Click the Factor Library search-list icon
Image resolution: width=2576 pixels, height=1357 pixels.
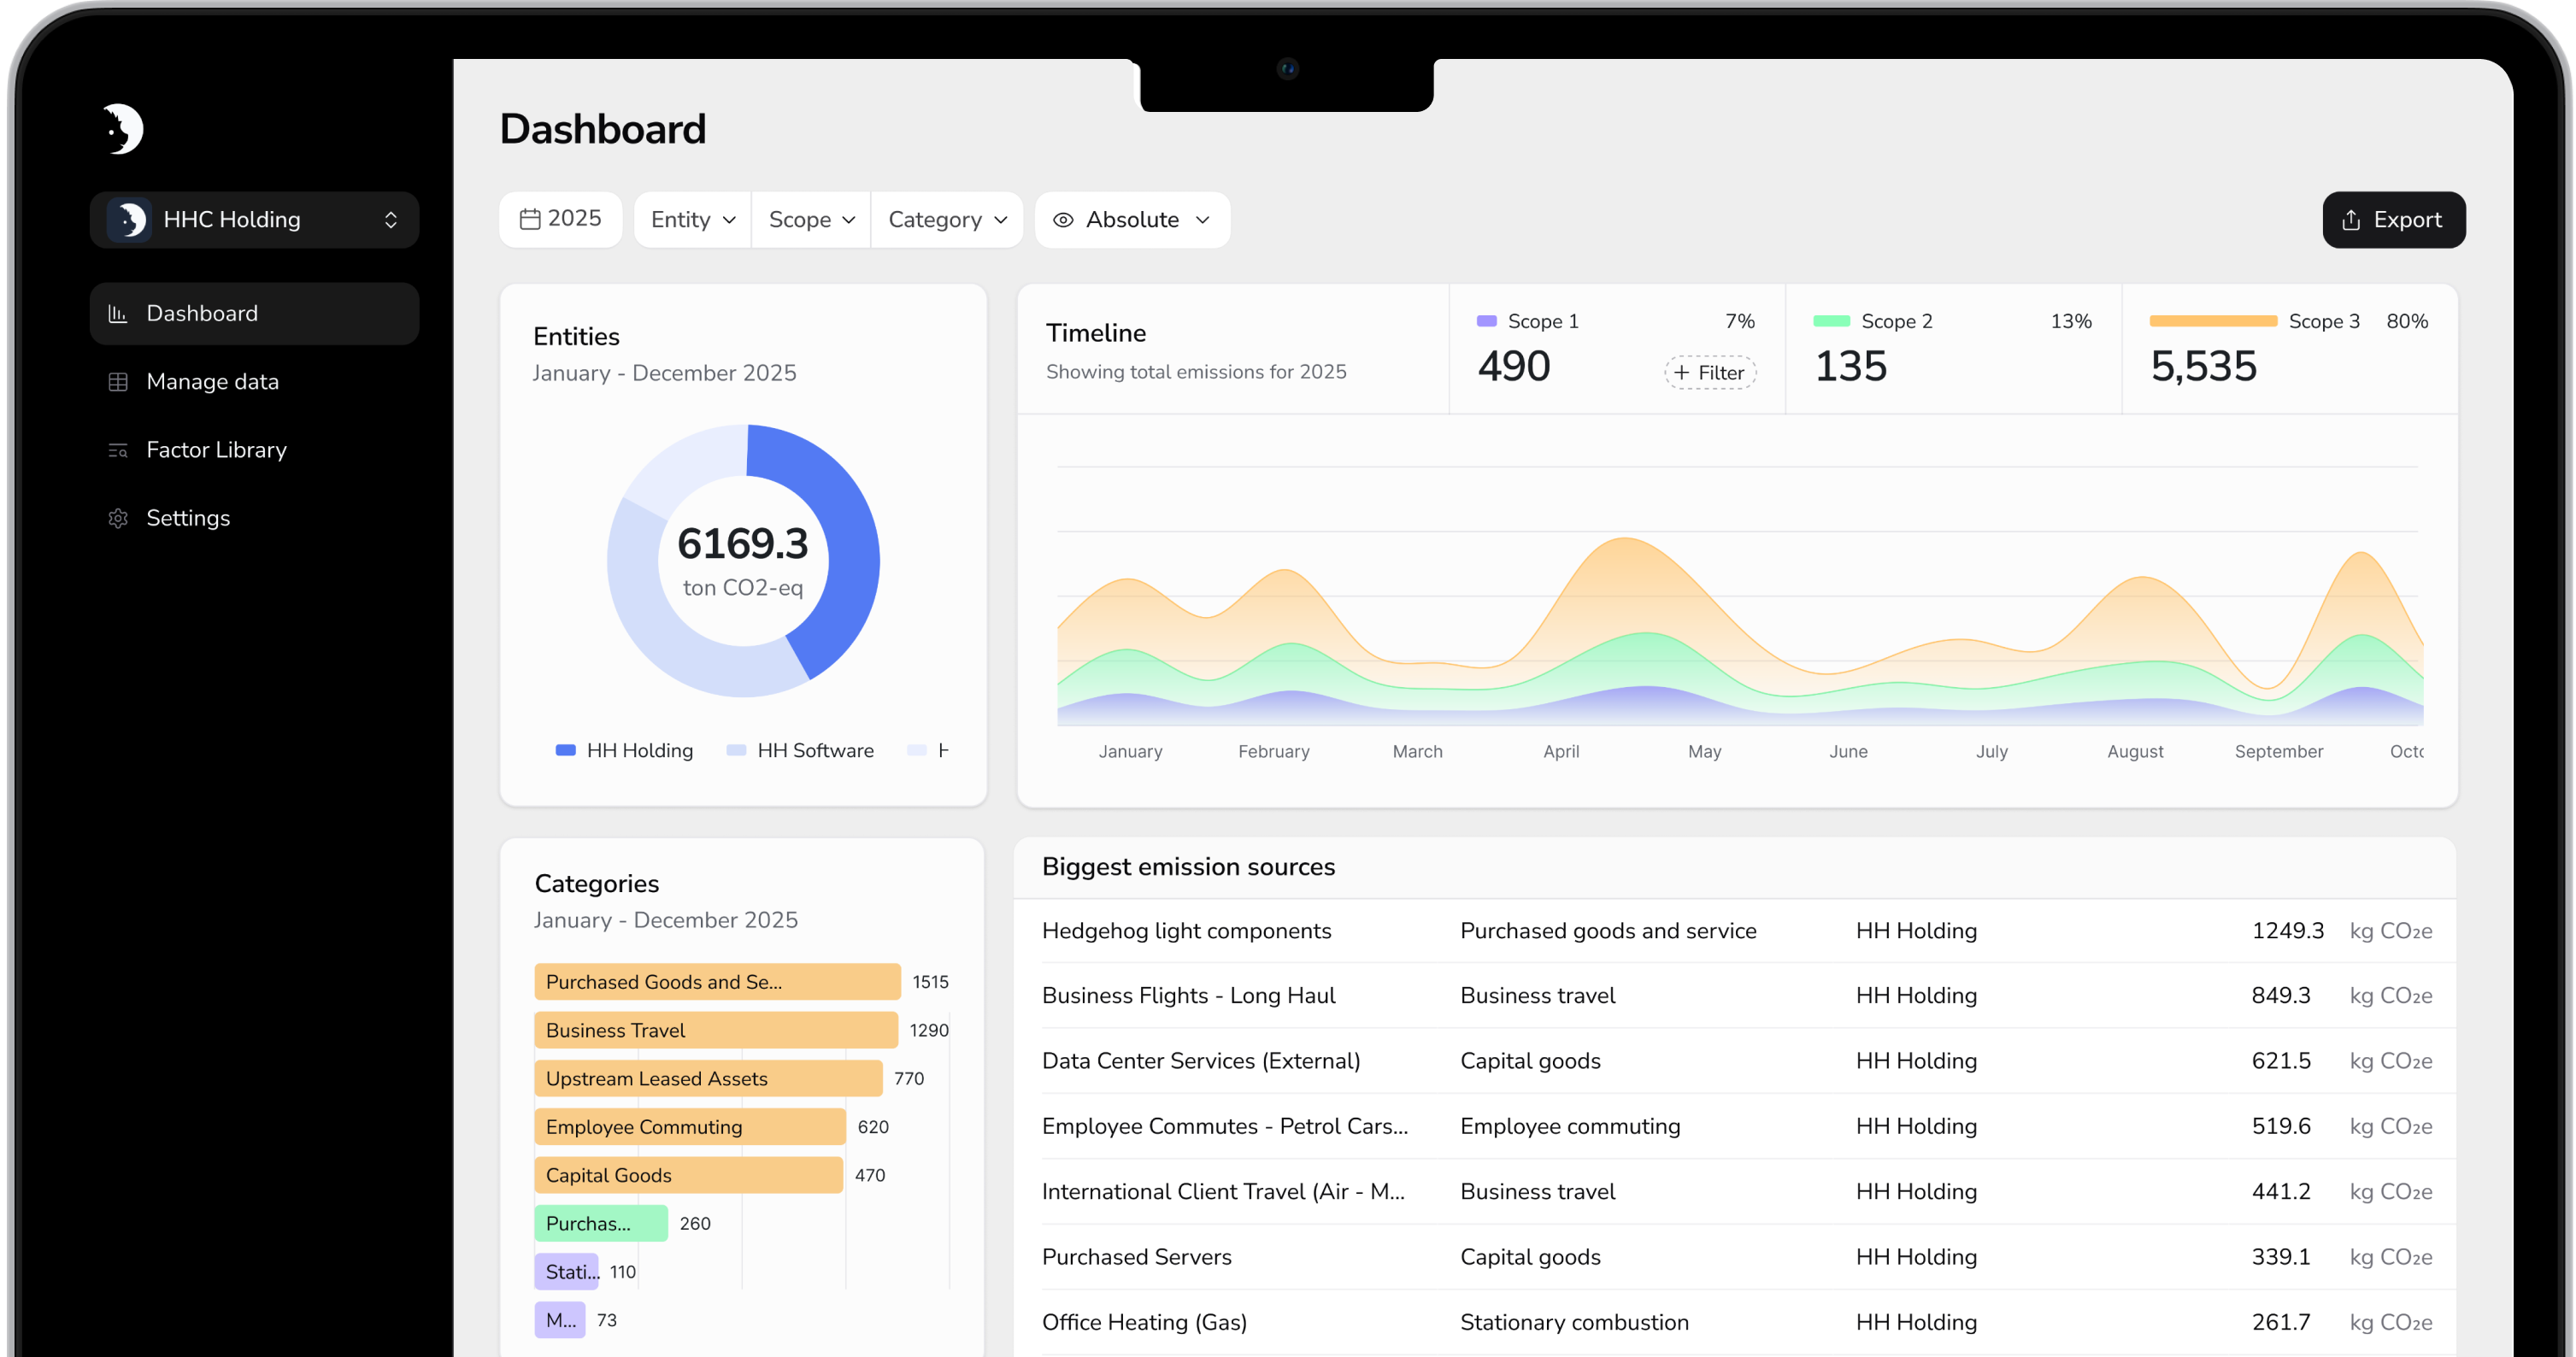pyautogui.click(x=118, y=450)
